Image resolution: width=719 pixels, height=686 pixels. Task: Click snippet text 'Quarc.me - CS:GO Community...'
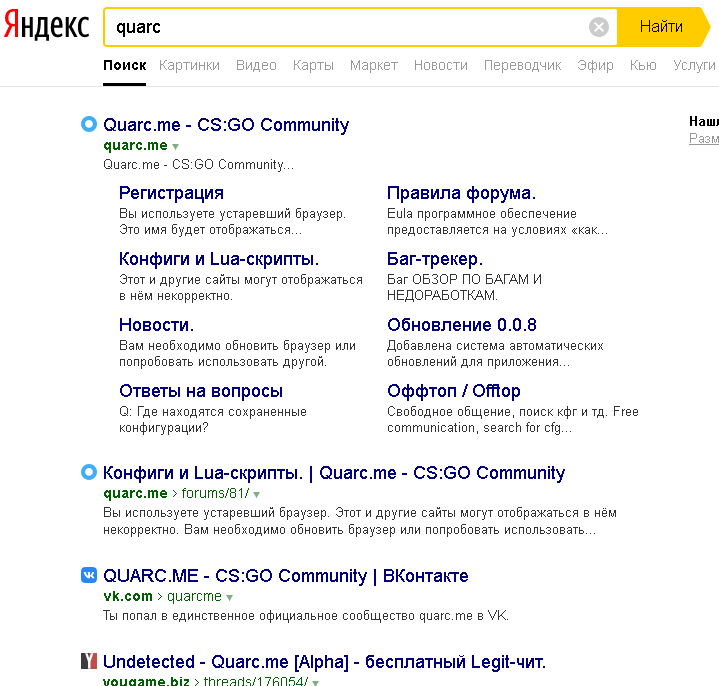199,165
